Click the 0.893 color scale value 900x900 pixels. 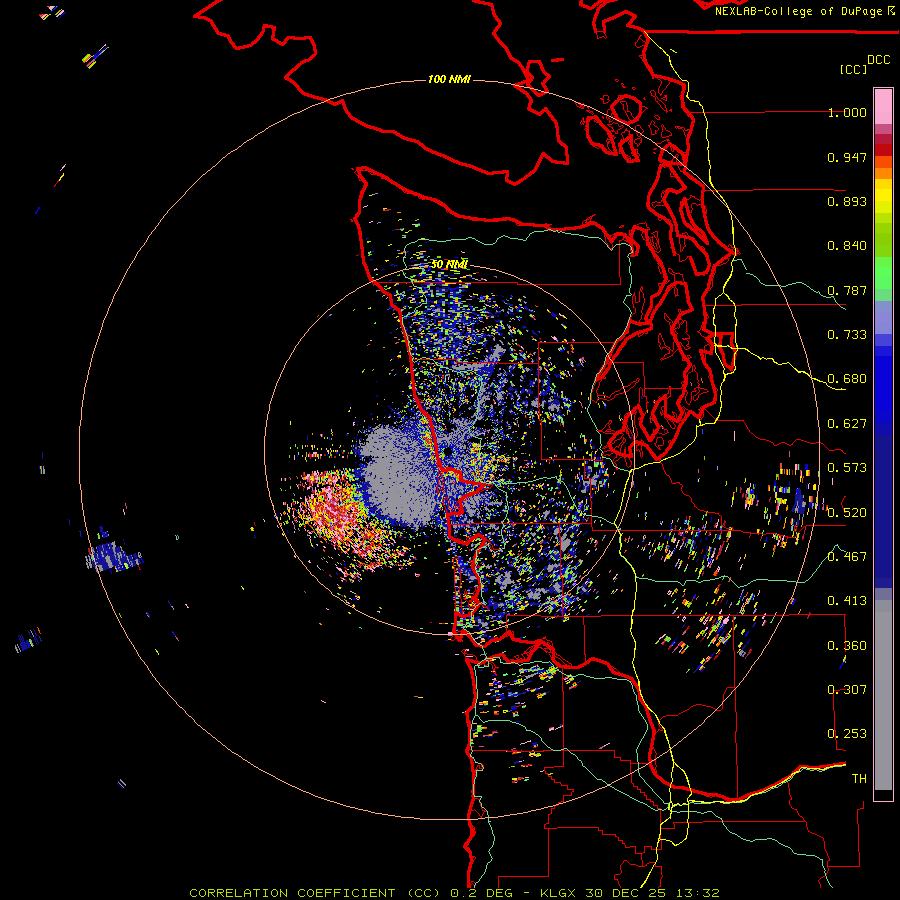pyautogui.click(x=847, y=201)
